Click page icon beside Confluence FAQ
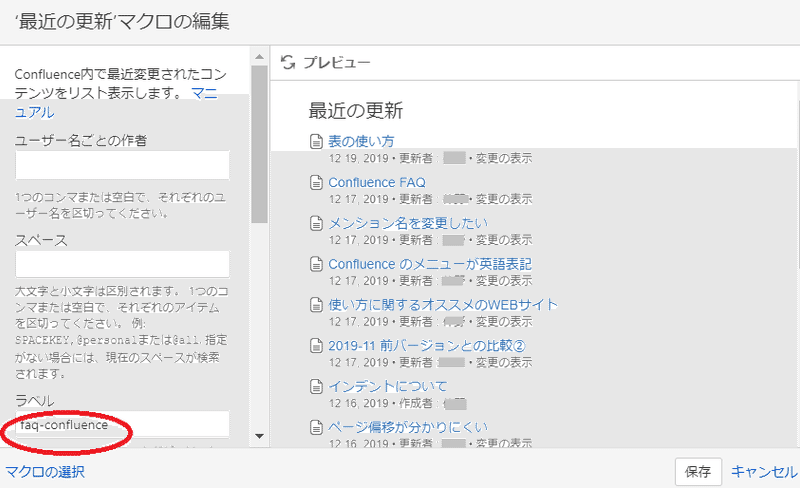This screenshot has height=488, width=800. (x=316, y=182)
